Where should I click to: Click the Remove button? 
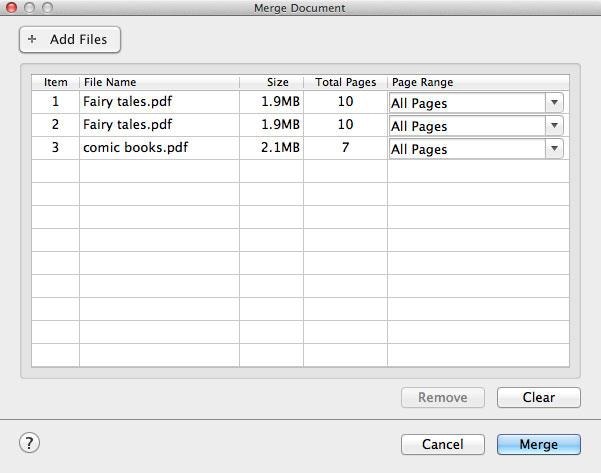442,397
